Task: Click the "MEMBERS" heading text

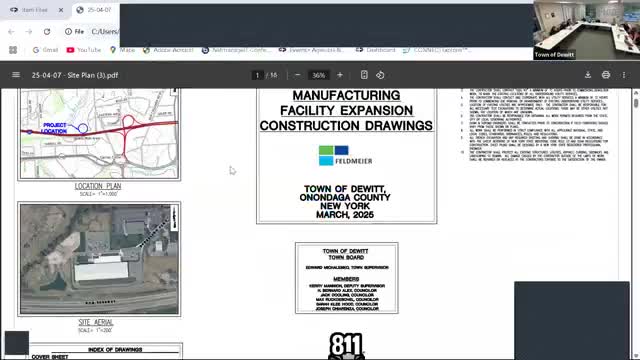Action: click(x=346, y=279)
